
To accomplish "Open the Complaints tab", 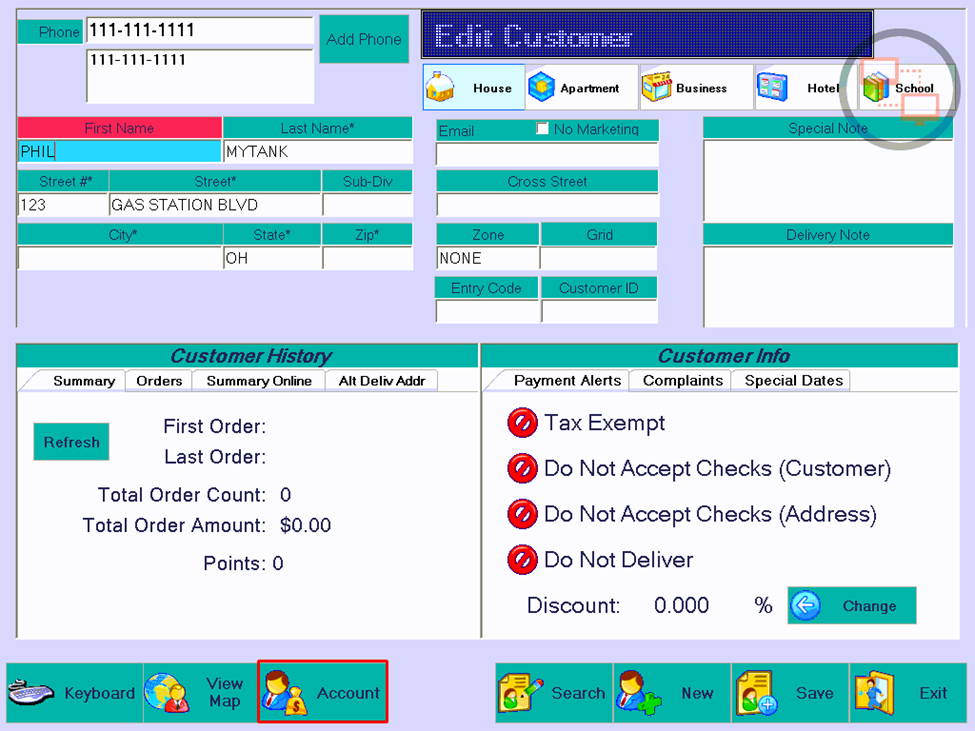I will point(682,380).
